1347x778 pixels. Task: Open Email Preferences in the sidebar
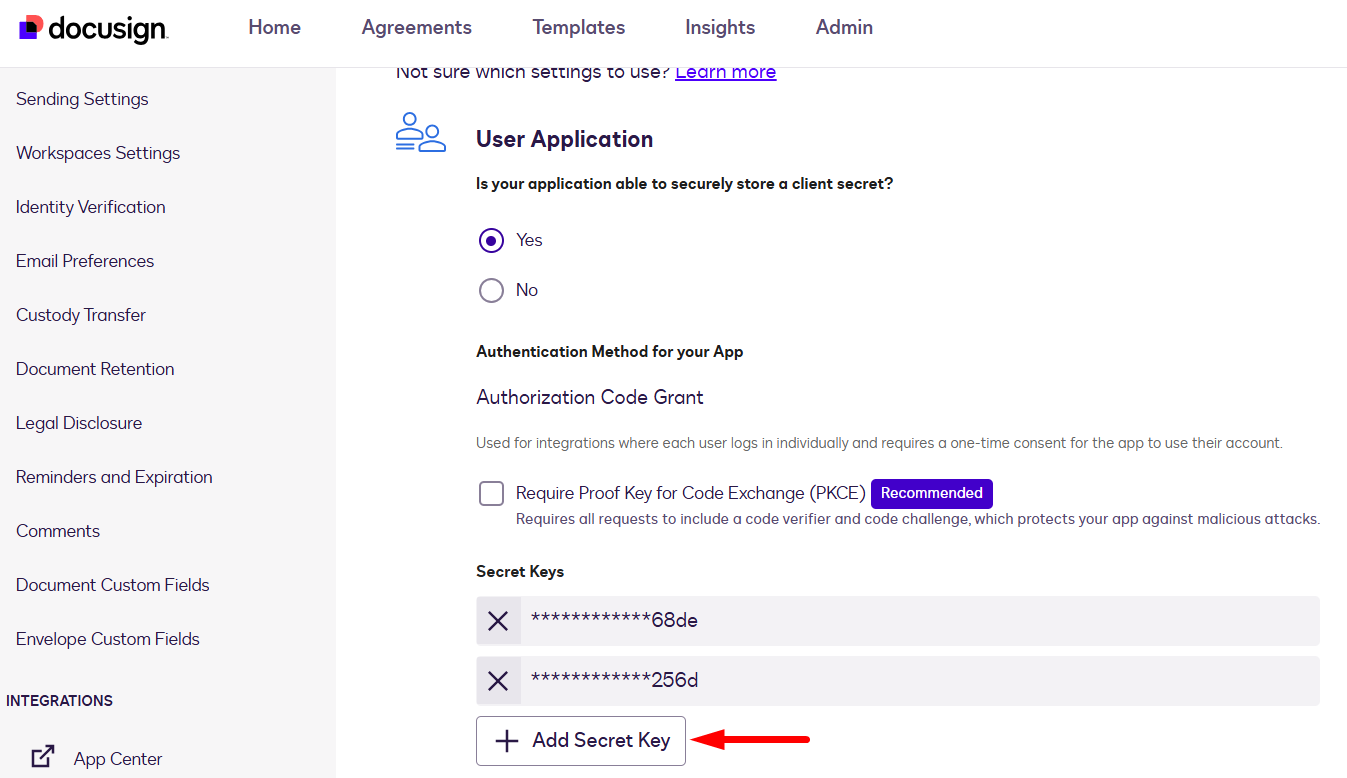click(85, 261)
